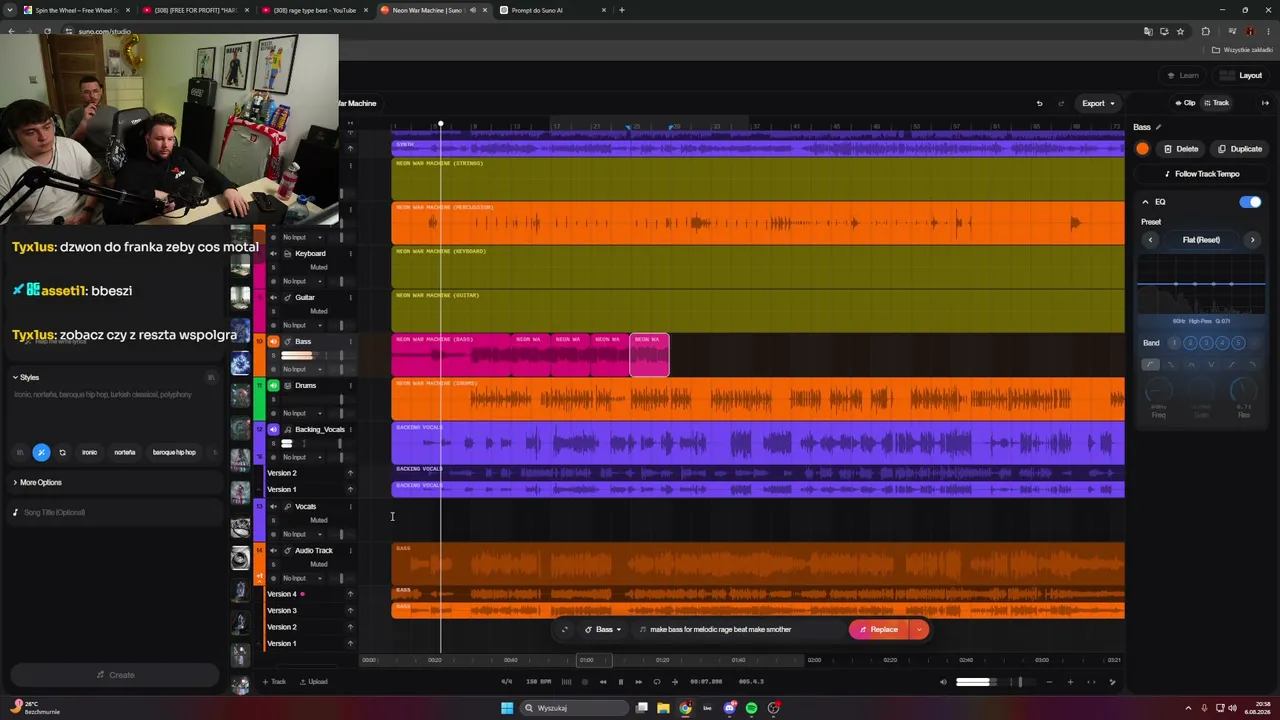Screen dimensions: 1280x720
Task: Add a new track with + Track
Action: [x=274, y=682]
